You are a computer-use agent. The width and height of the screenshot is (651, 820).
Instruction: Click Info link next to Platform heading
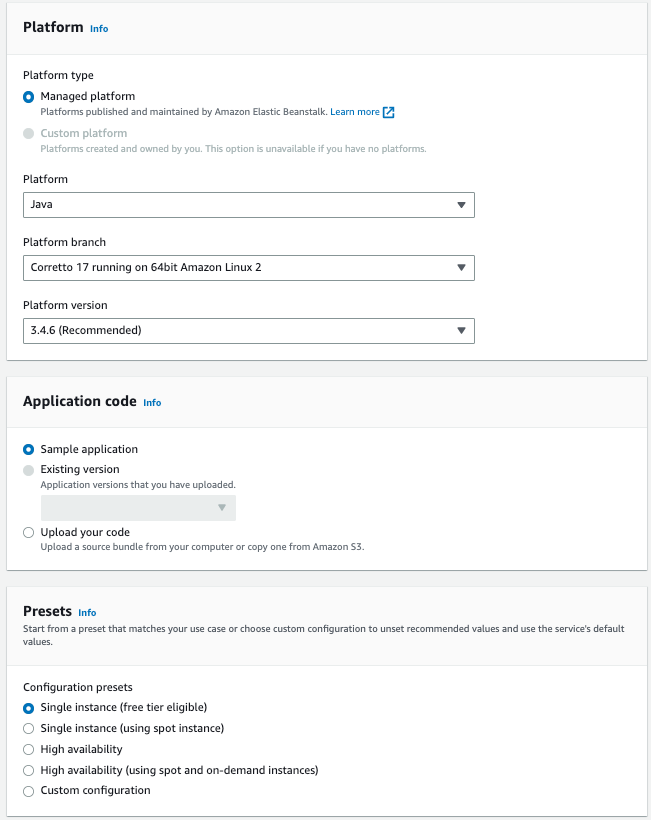pos(99,29)
